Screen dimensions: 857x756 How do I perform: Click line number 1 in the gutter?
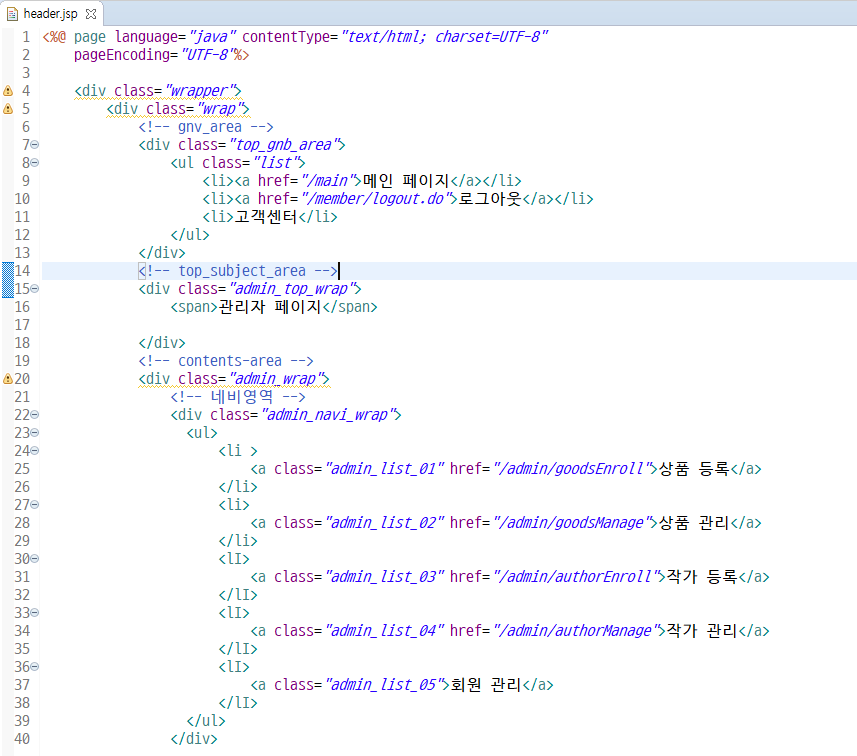tap(26, 37)
